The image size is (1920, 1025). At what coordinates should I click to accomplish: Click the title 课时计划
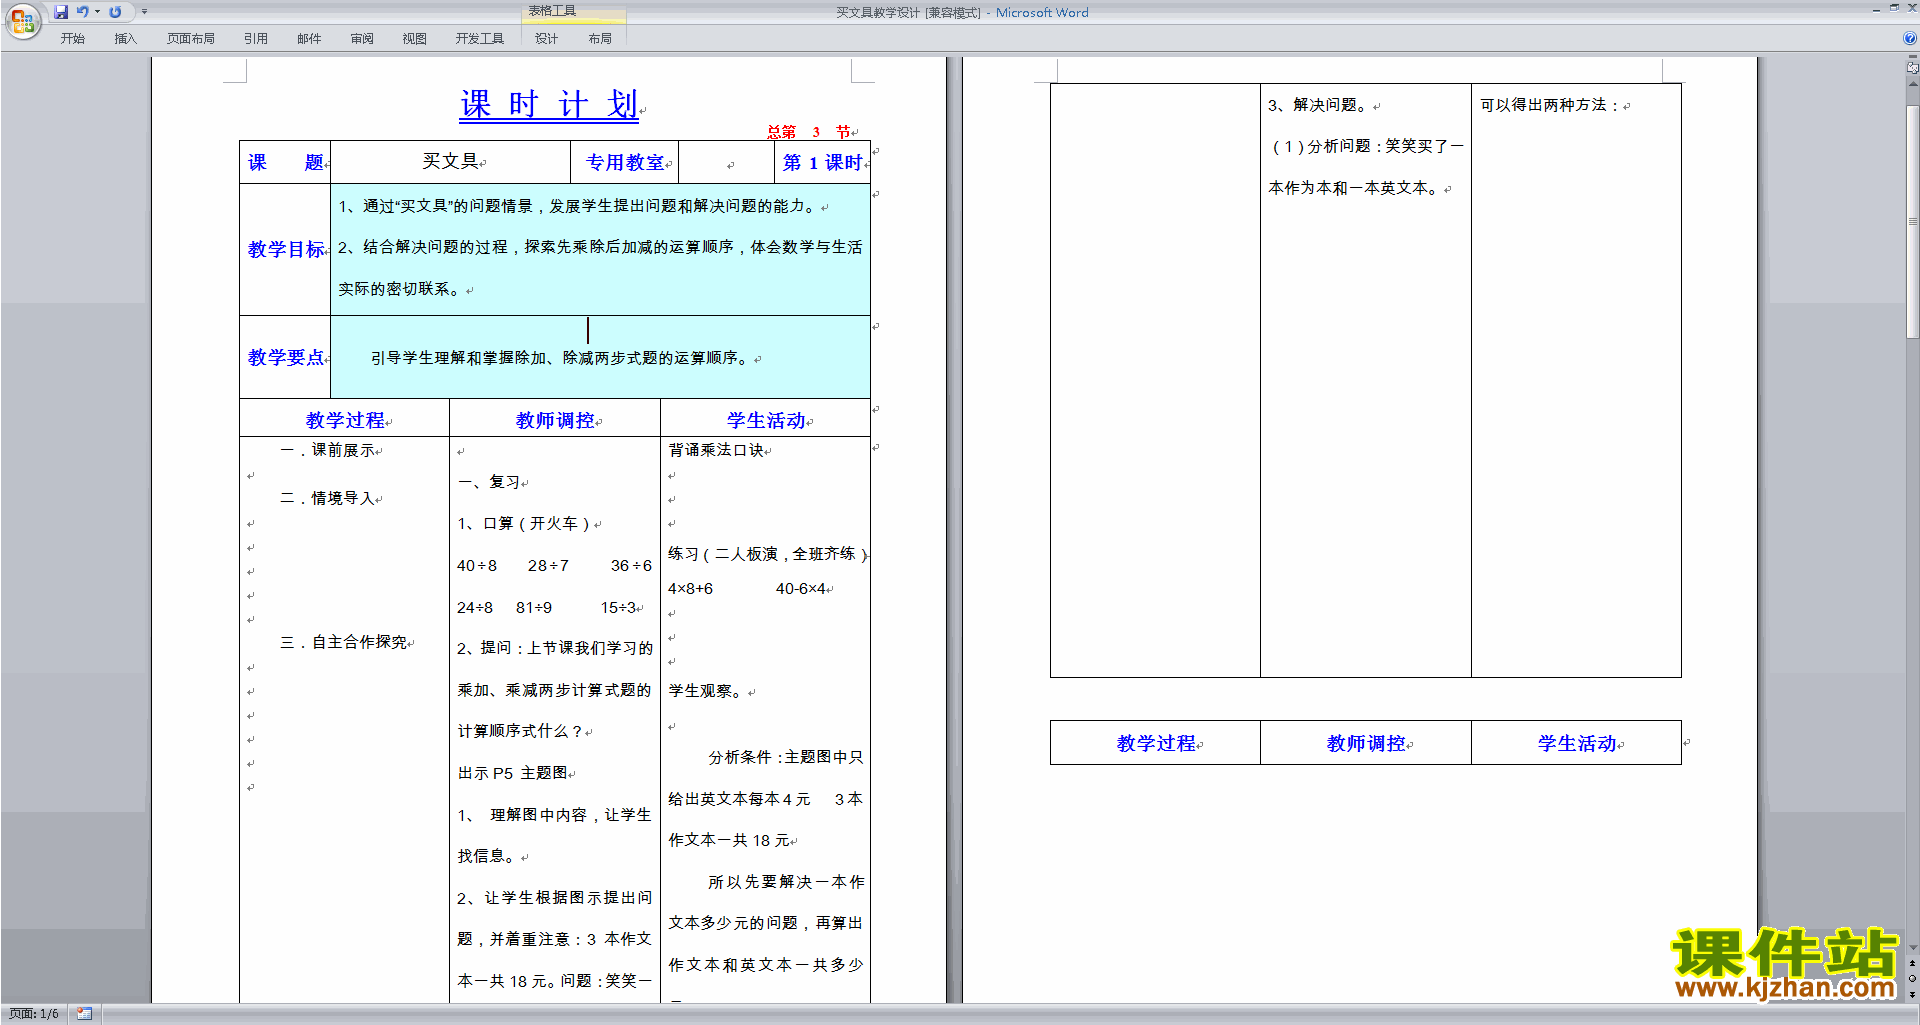[549, 104]
